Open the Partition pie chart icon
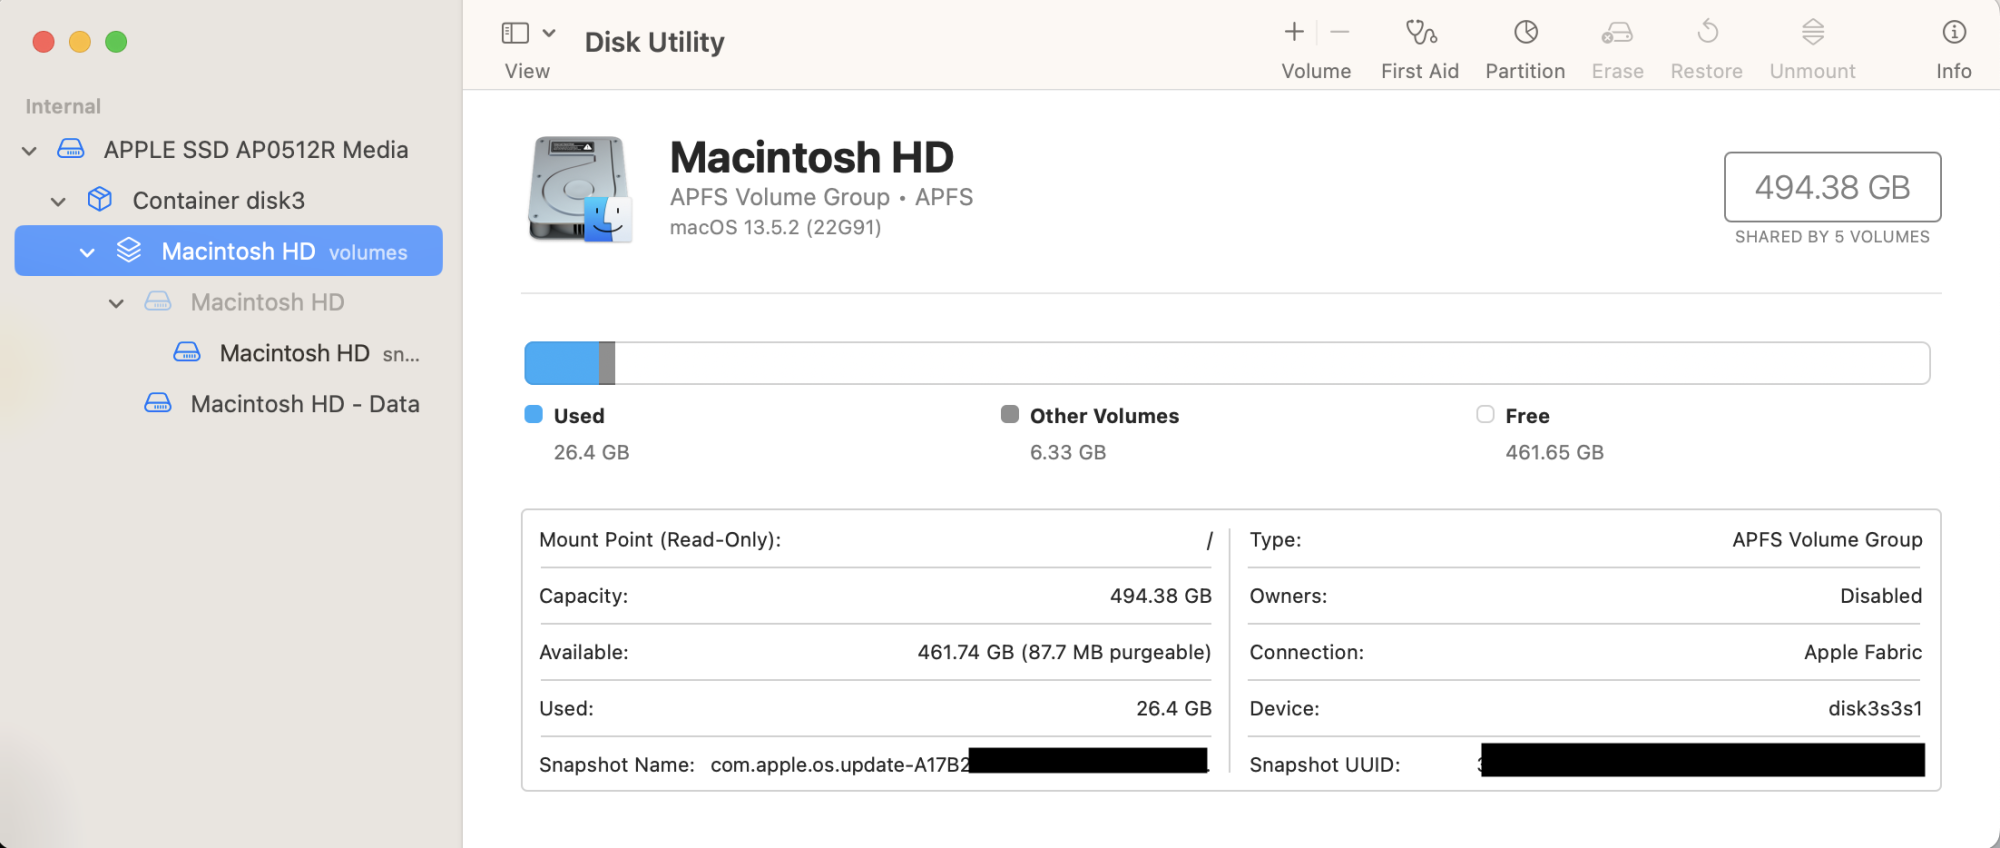The image size is (2000, 848). click(1526, 32)
